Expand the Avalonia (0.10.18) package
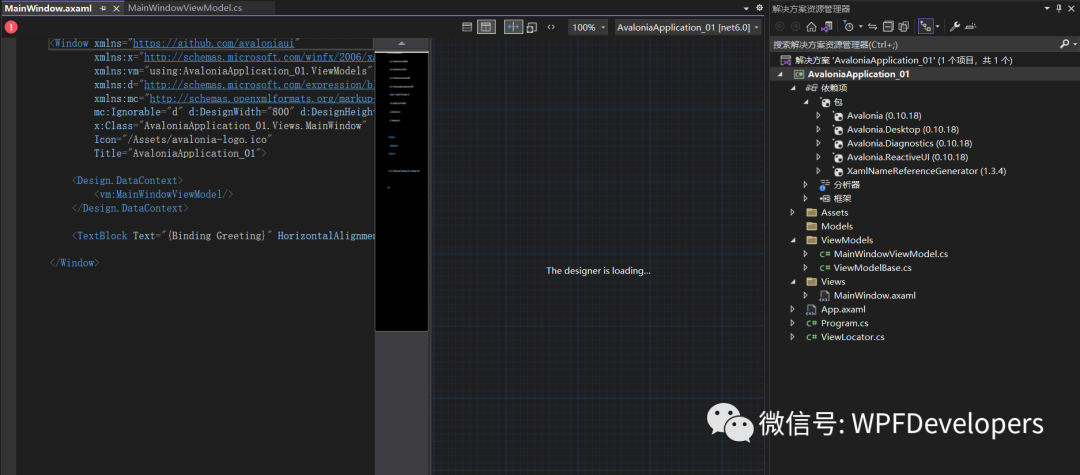 coord(818,116)
